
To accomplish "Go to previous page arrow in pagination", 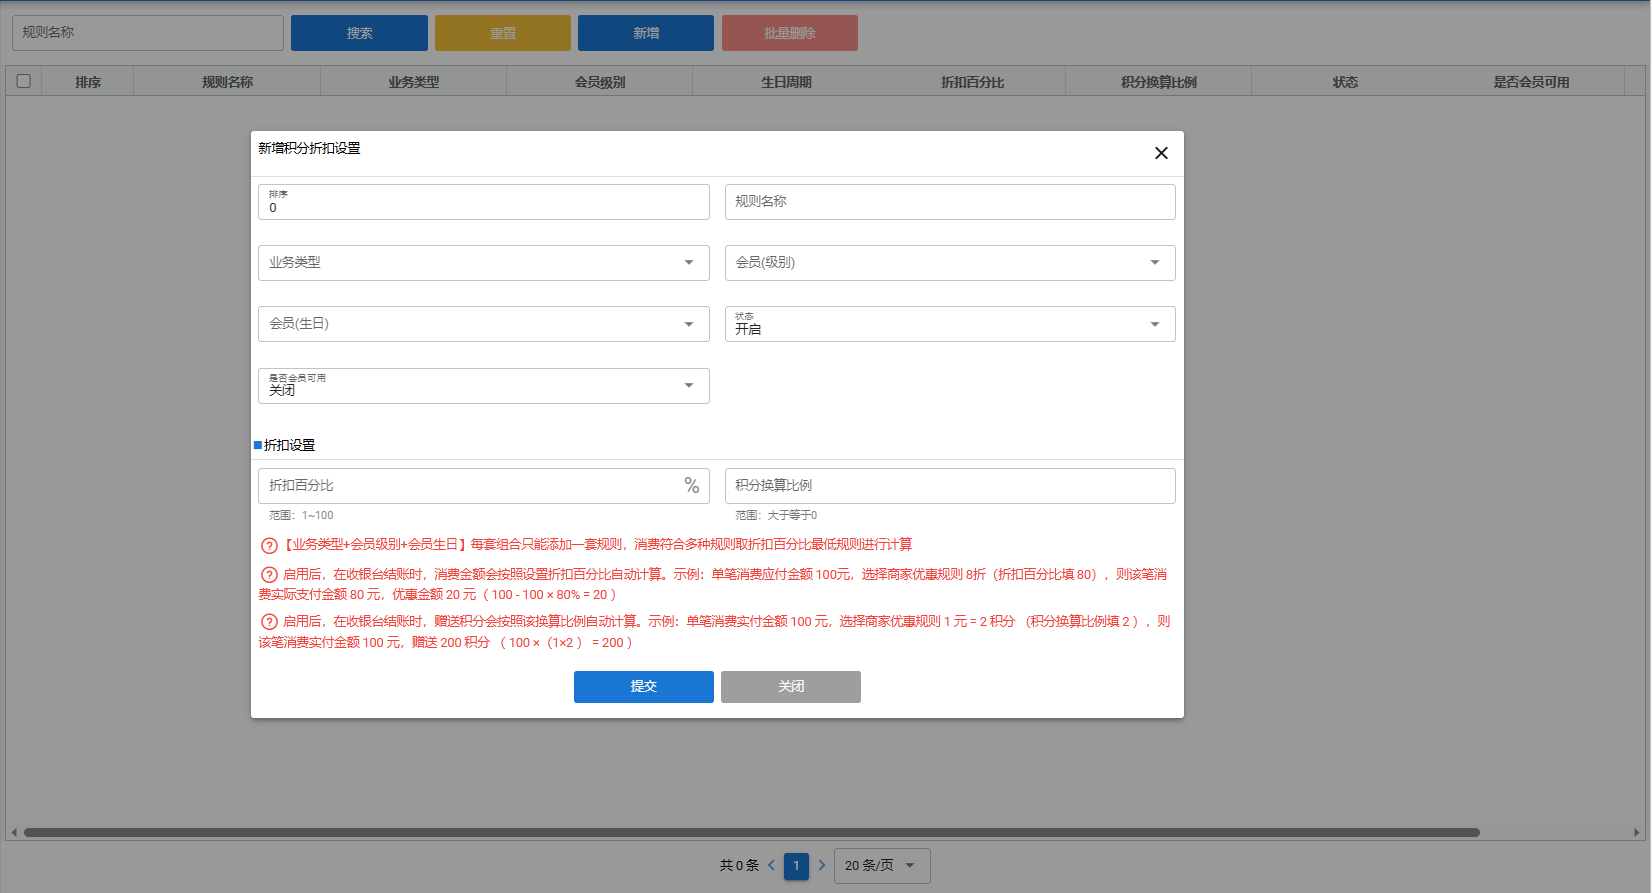I will click(771, 865).
